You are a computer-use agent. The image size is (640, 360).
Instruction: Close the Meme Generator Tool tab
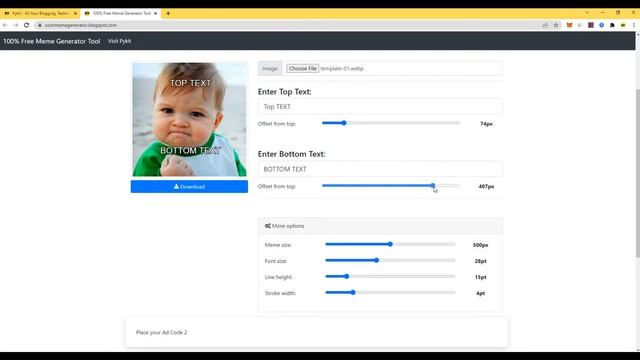coord(156,13)
